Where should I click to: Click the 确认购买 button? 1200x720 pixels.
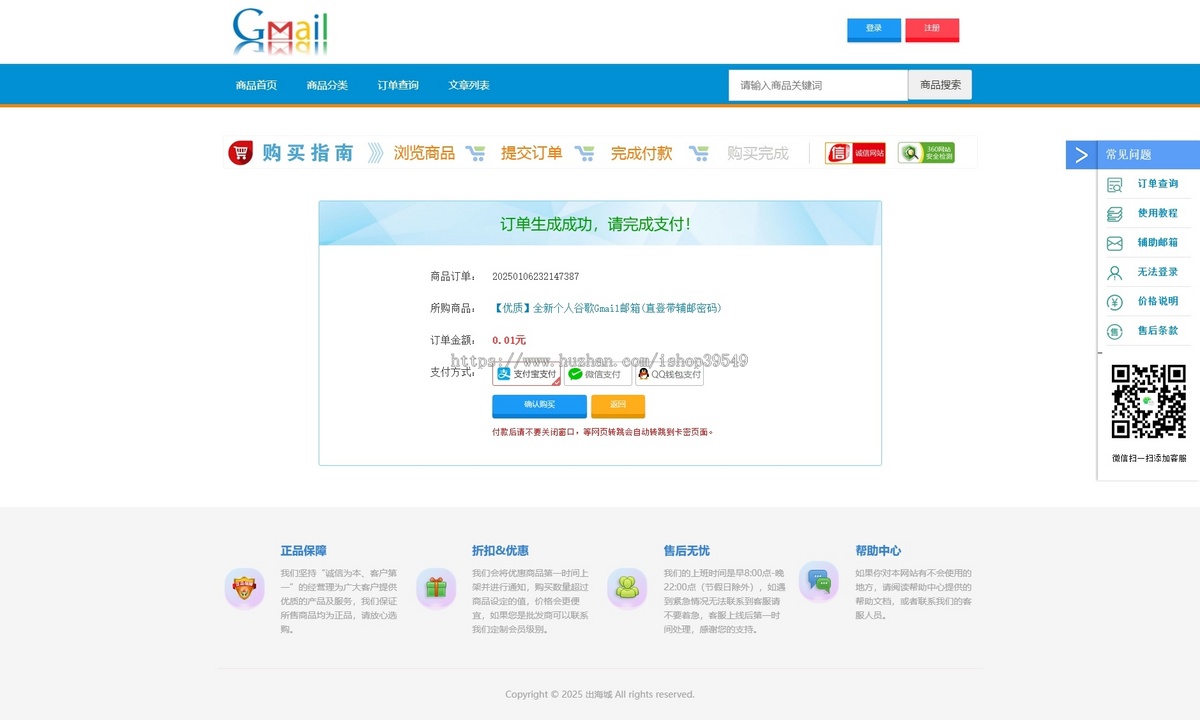point(539,405)
